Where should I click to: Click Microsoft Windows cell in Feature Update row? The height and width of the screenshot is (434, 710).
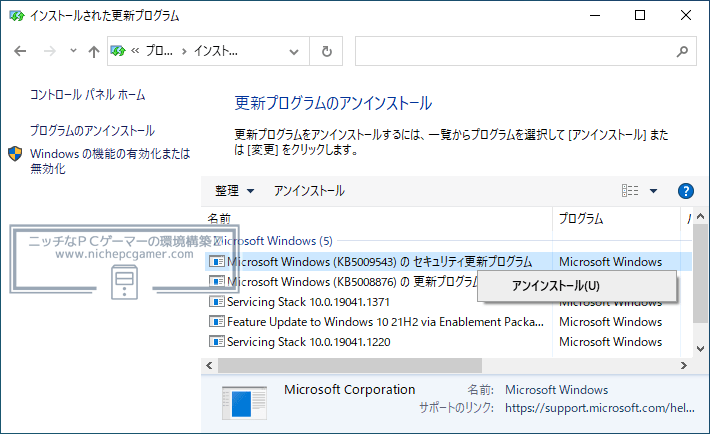click(610, 322)
